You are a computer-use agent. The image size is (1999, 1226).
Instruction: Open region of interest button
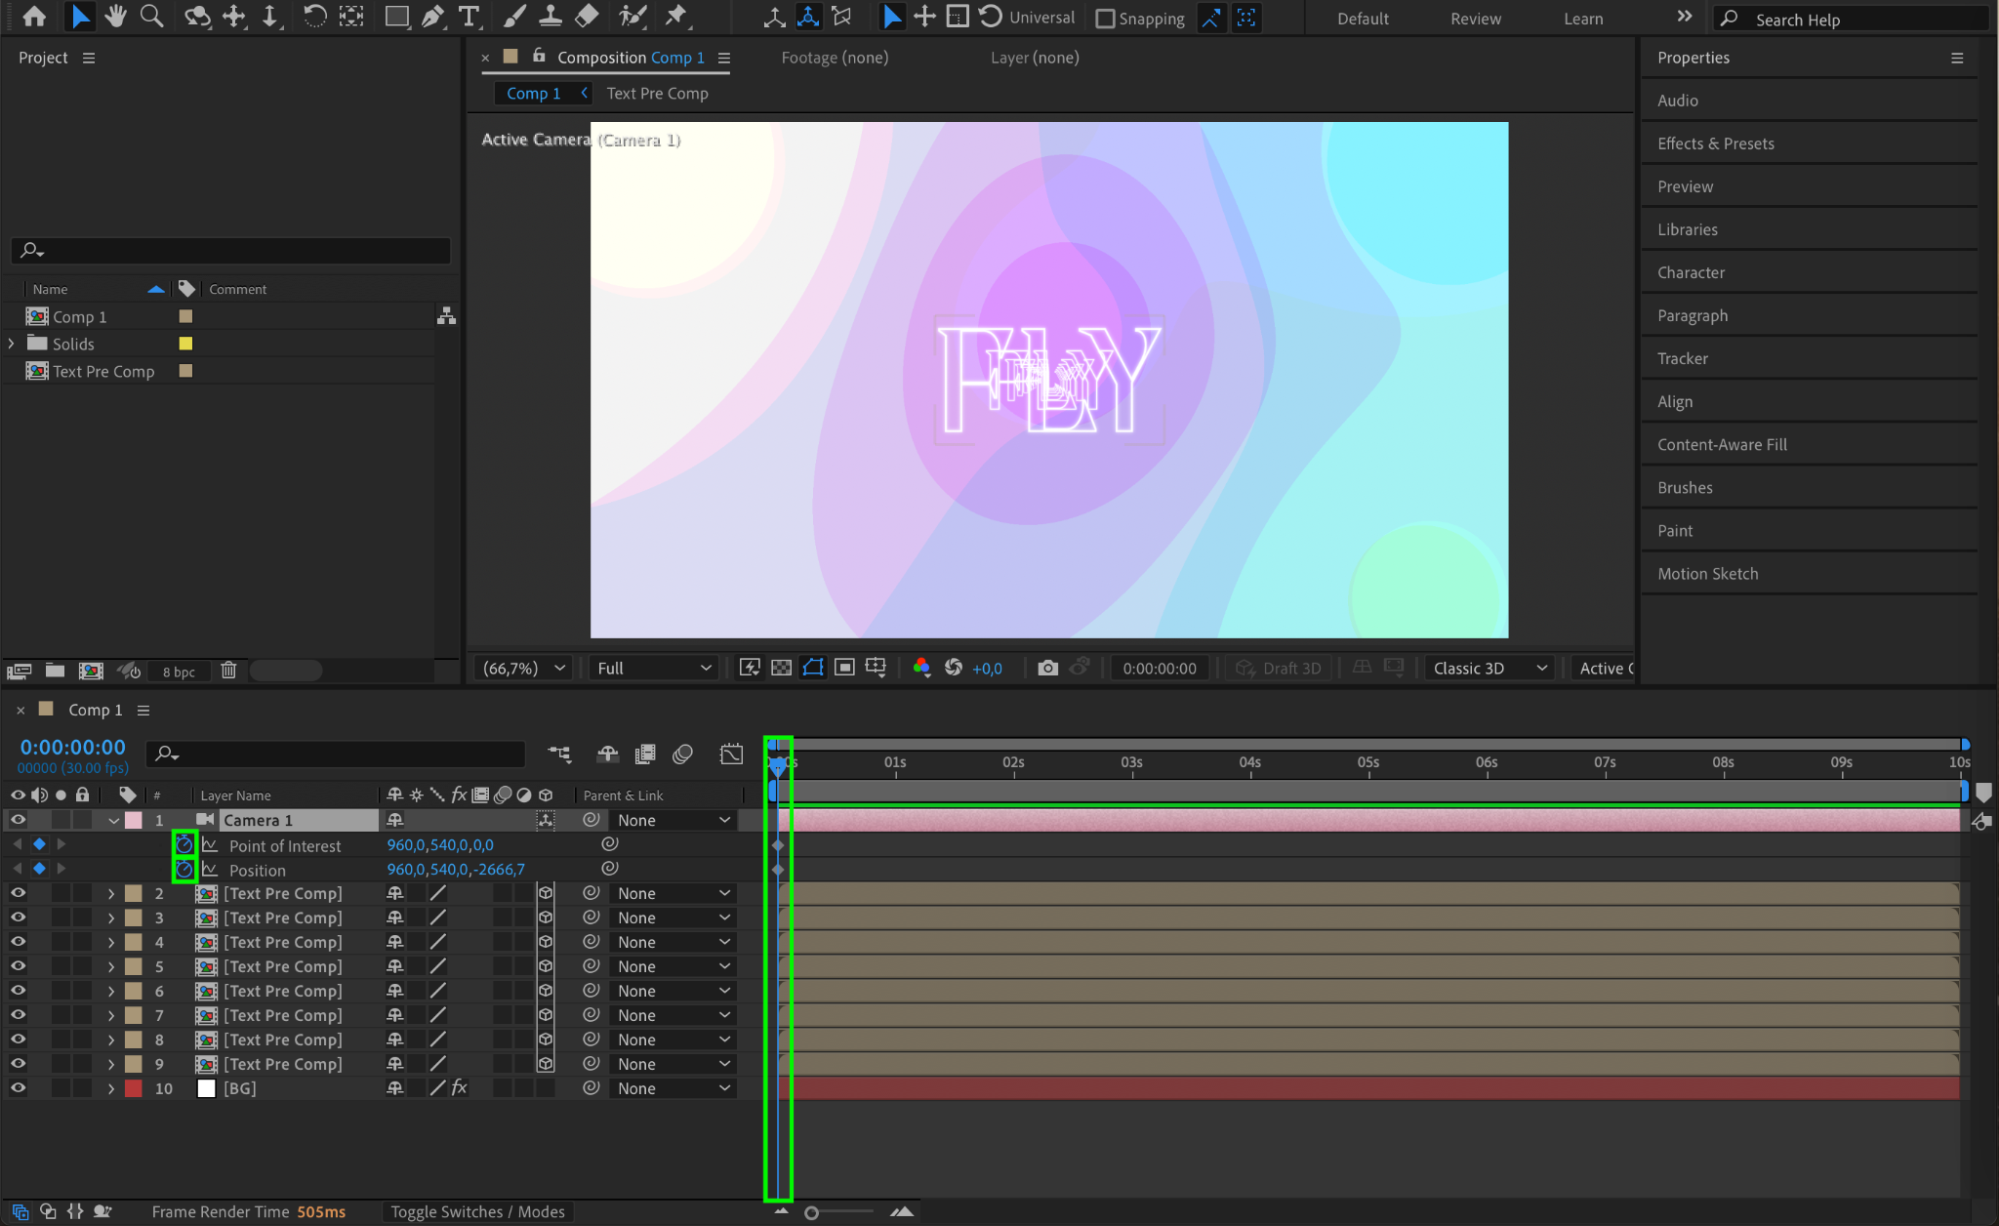tap(845, 668)
